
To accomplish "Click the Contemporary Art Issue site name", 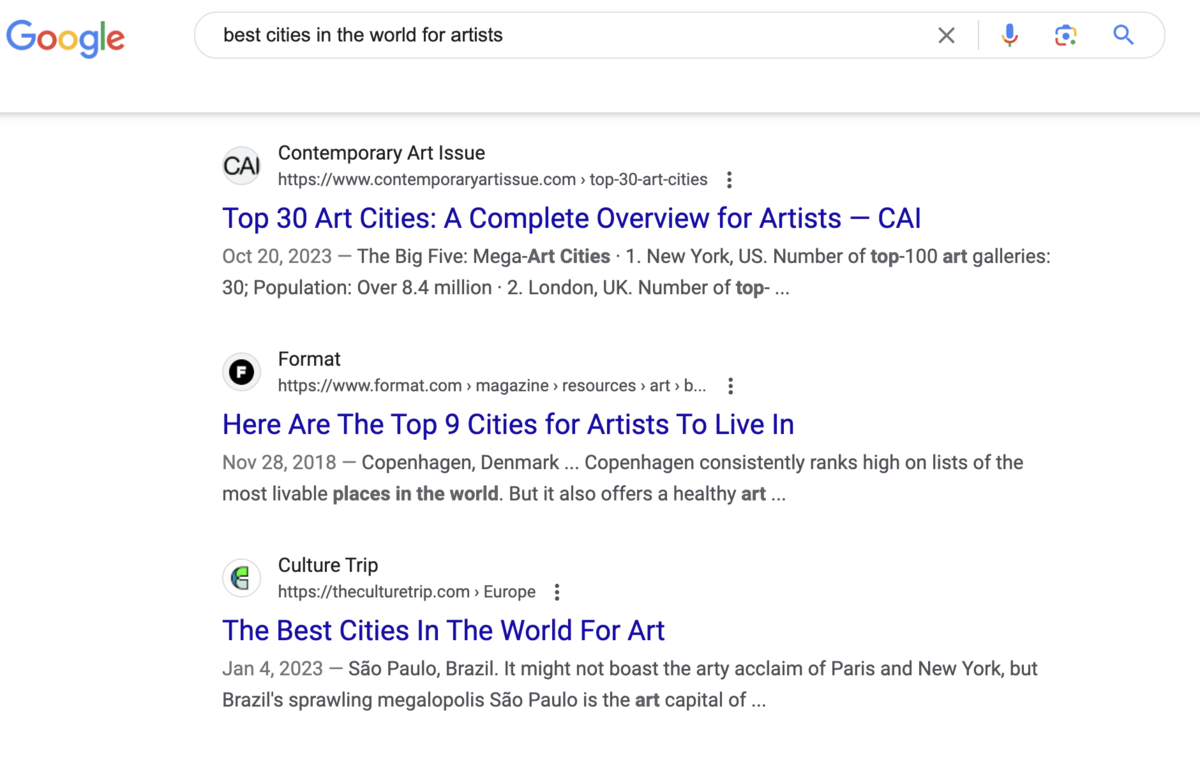I will click(381, 153).
